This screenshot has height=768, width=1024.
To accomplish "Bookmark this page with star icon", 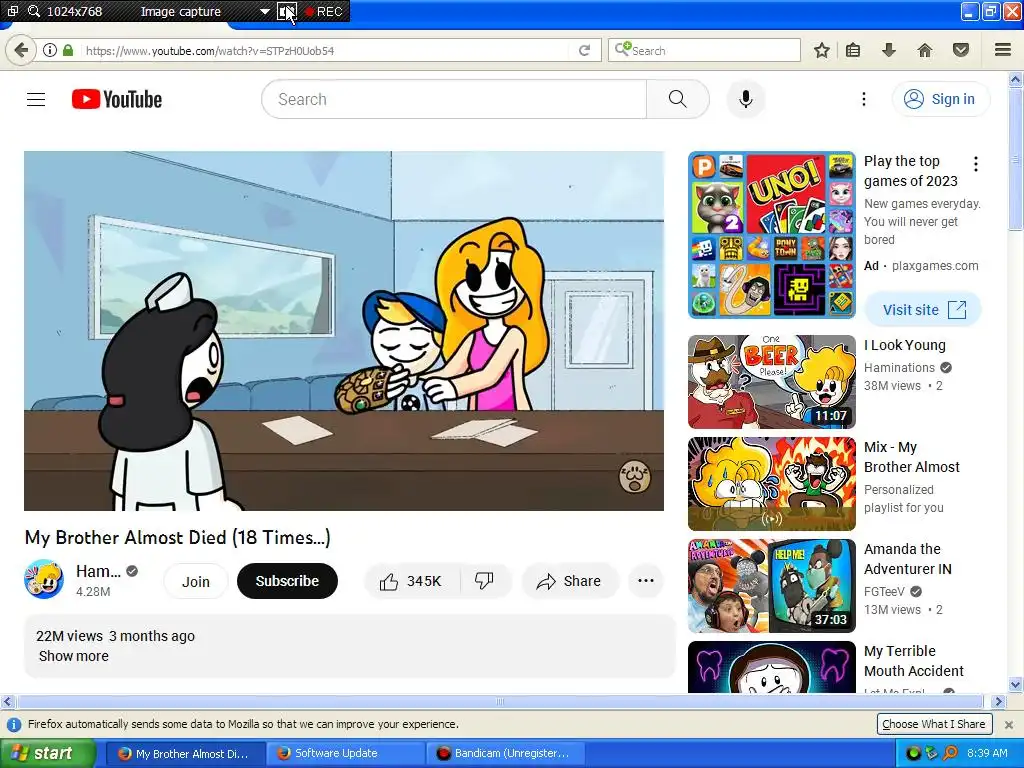I will click(x=822, y=50).
